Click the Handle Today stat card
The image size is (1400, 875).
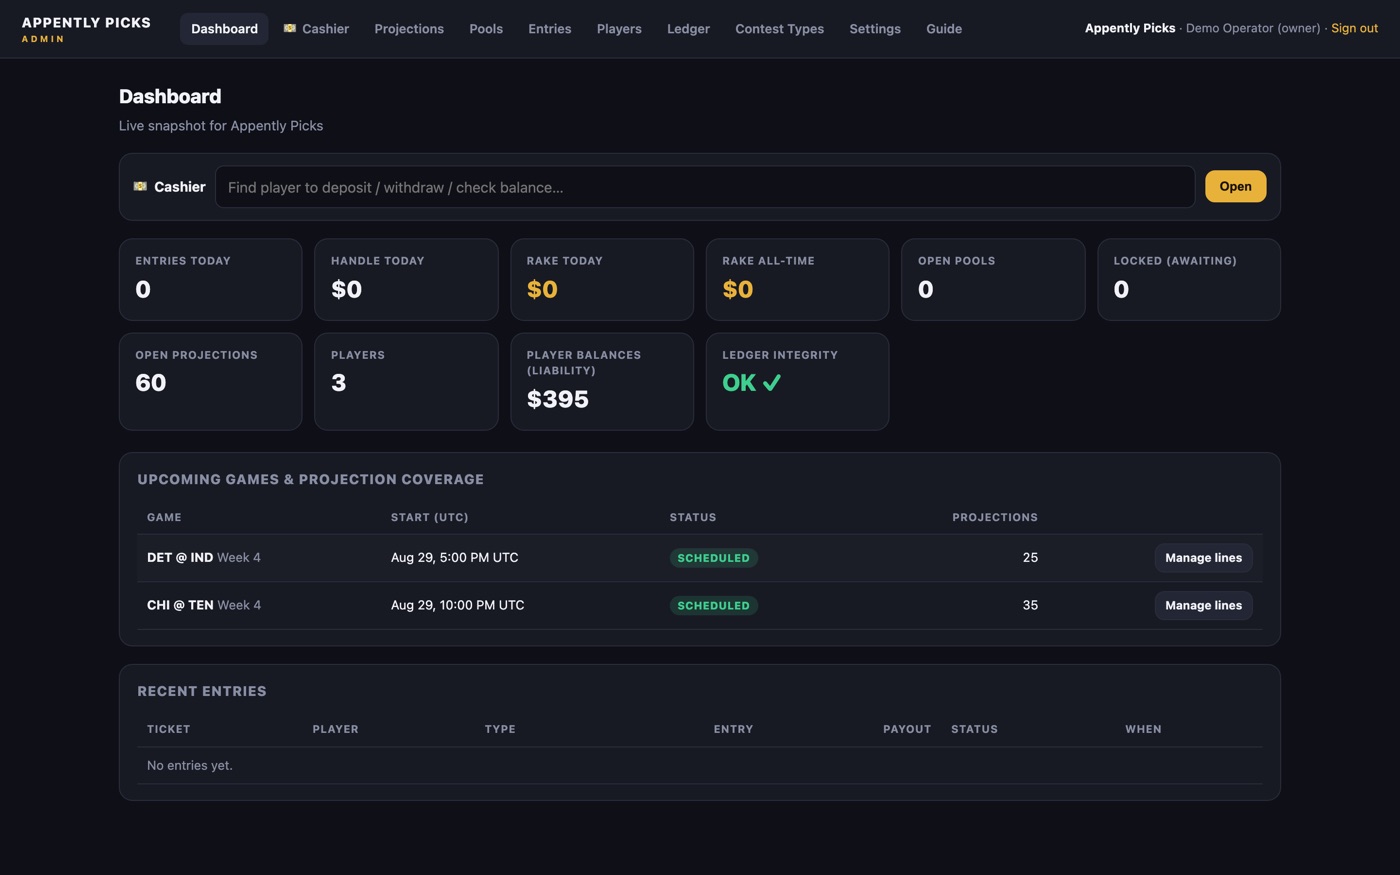coord(406,279)
